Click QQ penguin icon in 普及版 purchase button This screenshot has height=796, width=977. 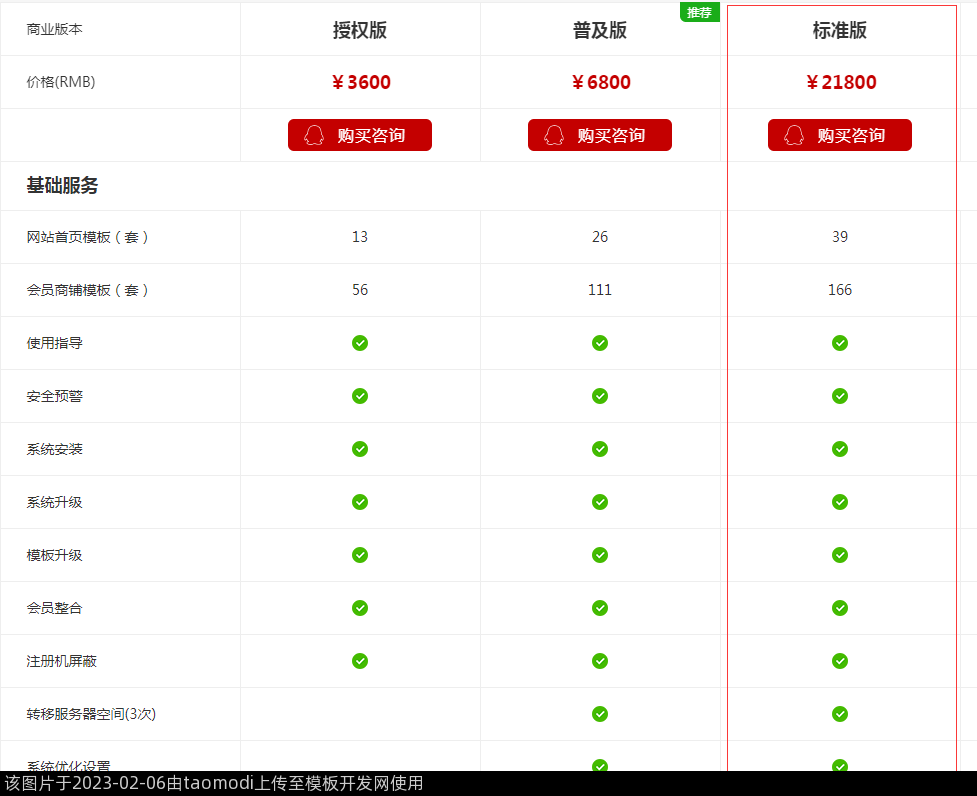click(554, 135)
